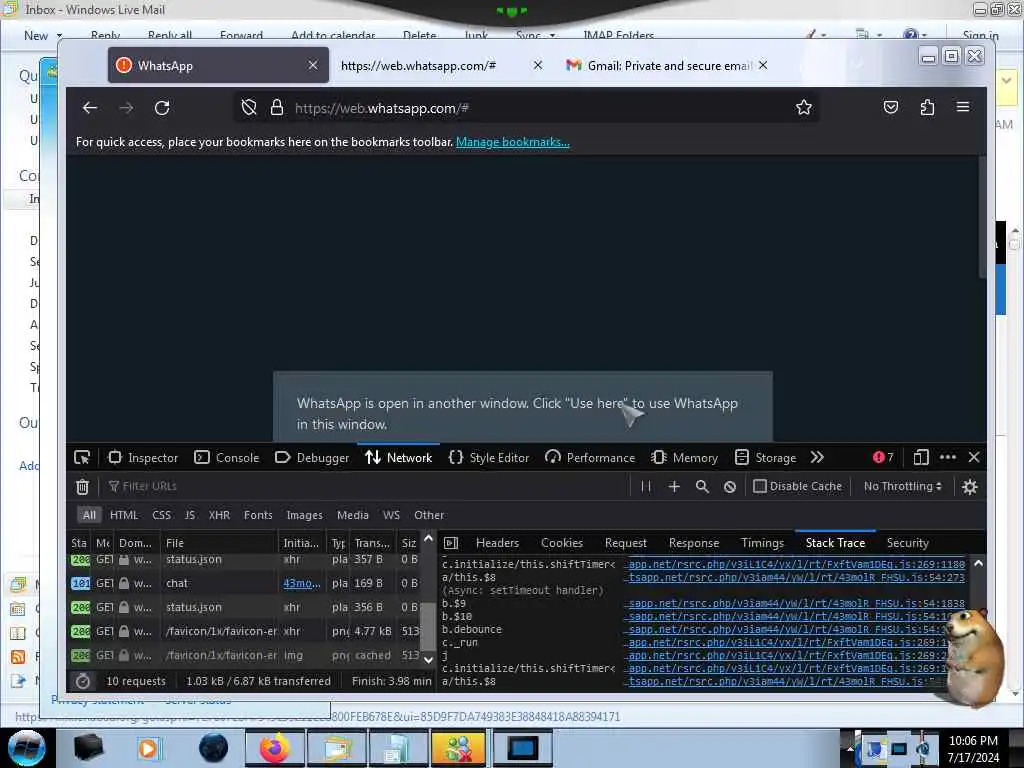Pause network log recording
The height and width of the screenshot is (768, 1024).
646,487
